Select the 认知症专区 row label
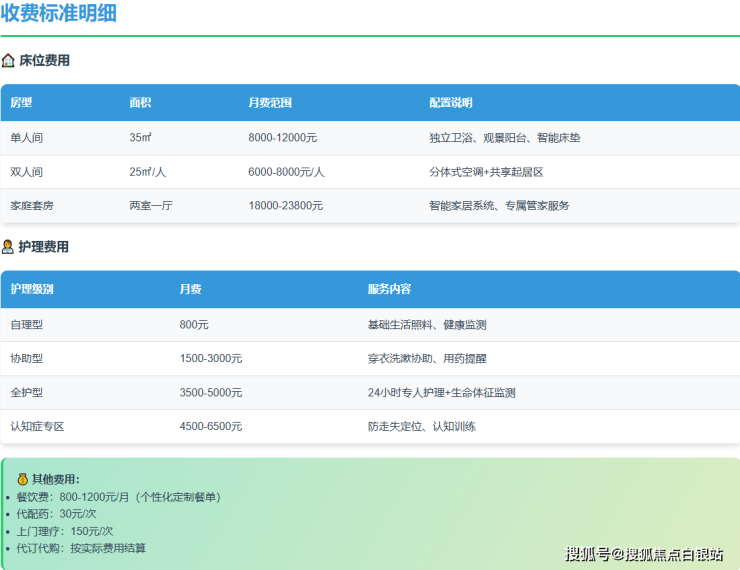 [x=37, y=427]
